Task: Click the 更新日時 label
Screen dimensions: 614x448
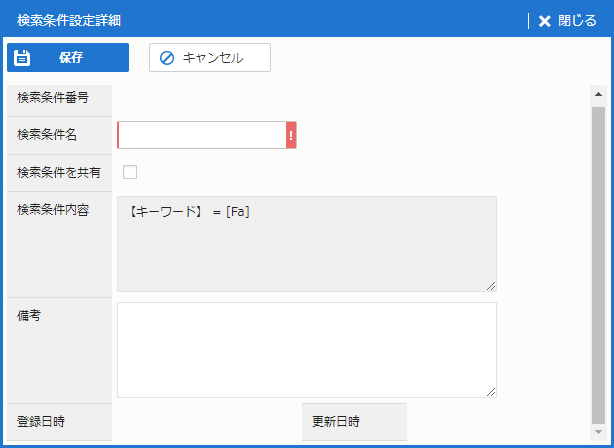Action: pos(336,421)
